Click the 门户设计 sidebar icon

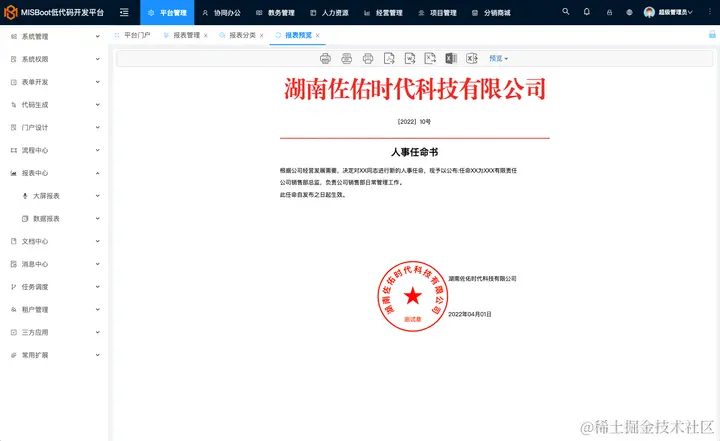coord(14,127)
